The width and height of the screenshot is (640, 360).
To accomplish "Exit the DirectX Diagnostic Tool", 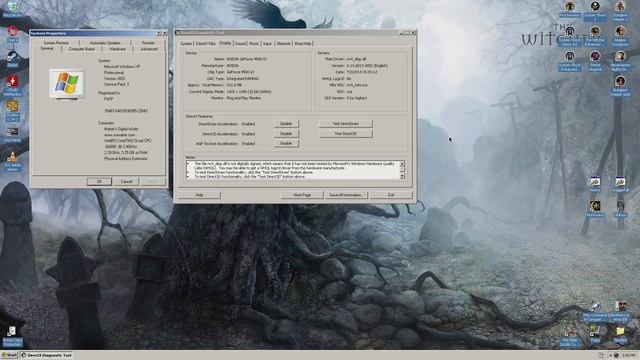I will (x=391, y=195).
